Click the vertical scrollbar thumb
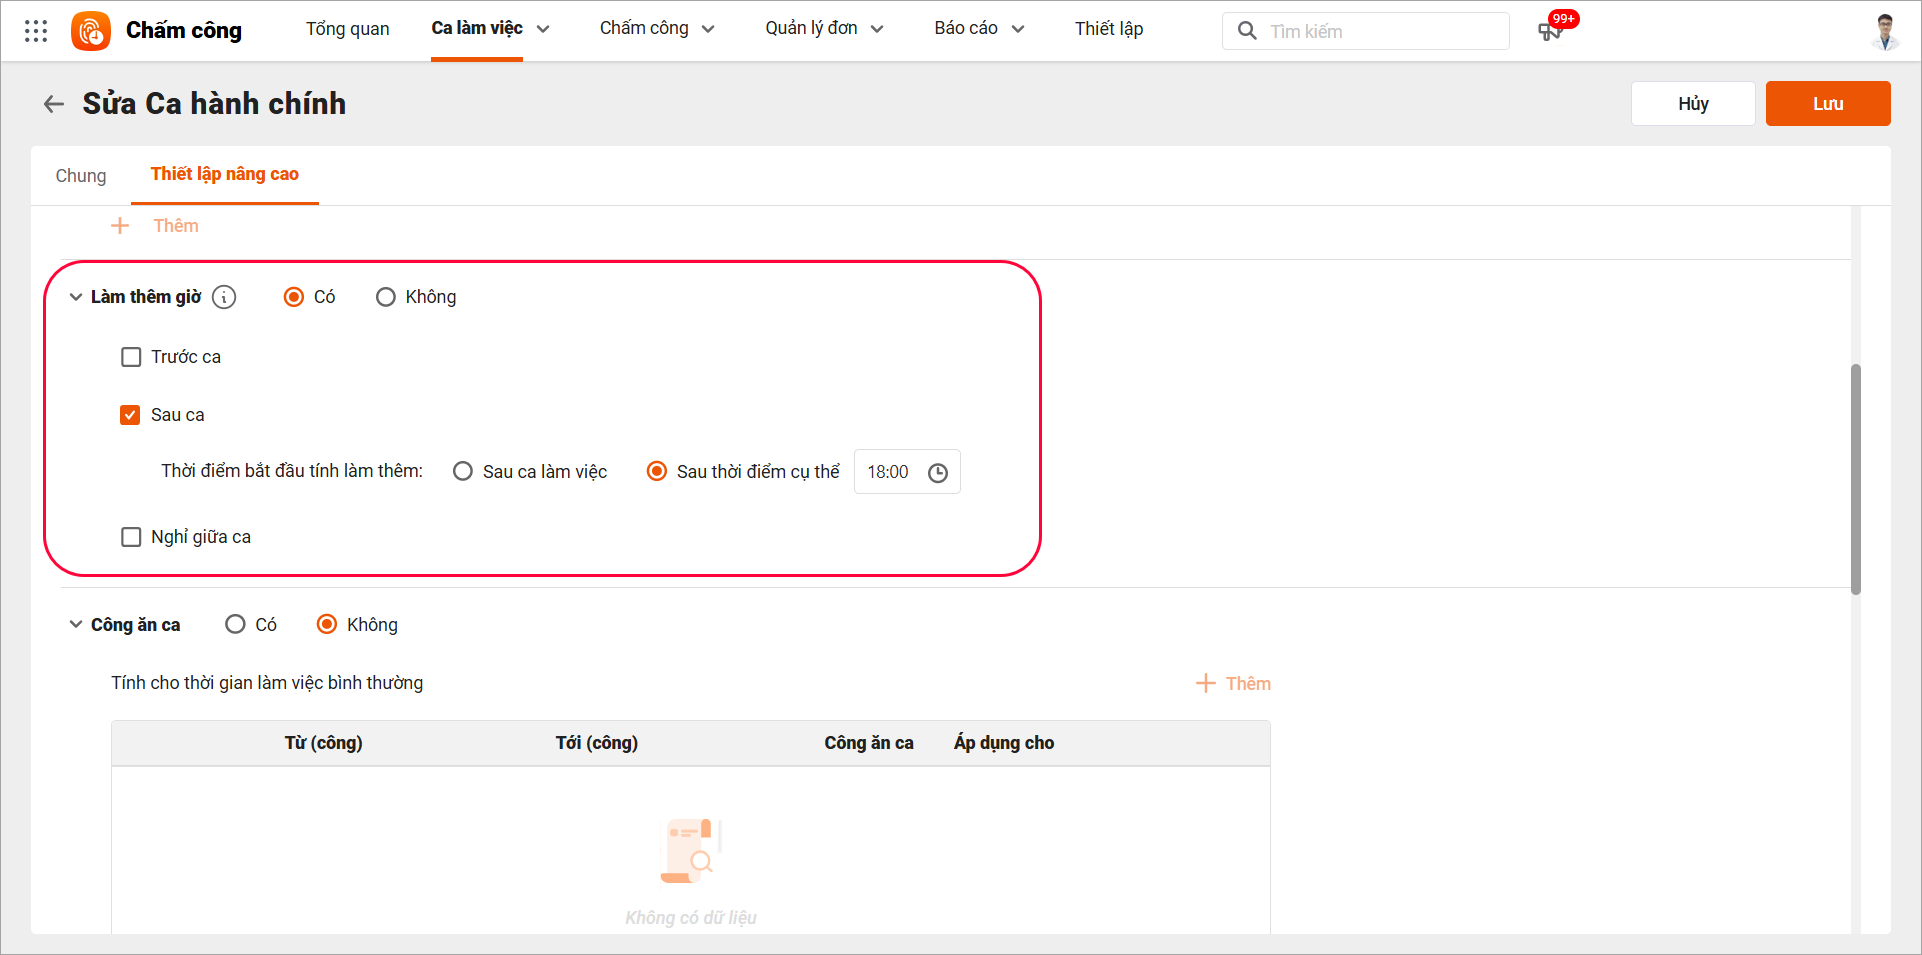The height and width of the screenshot is (955, 1922). tap(1856, 479)
